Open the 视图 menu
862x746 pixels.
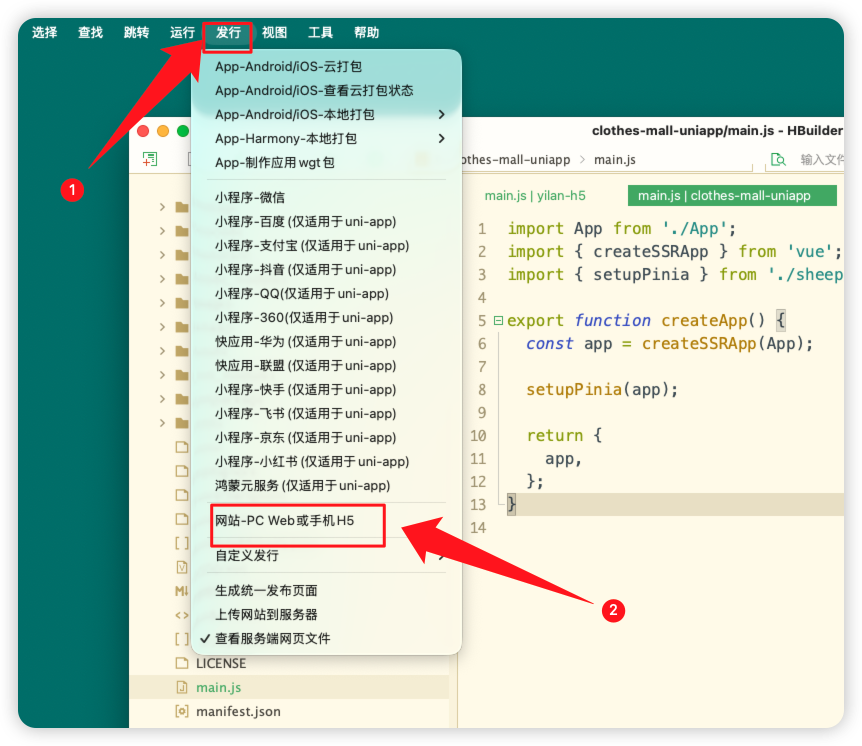(x=274, y=33)
